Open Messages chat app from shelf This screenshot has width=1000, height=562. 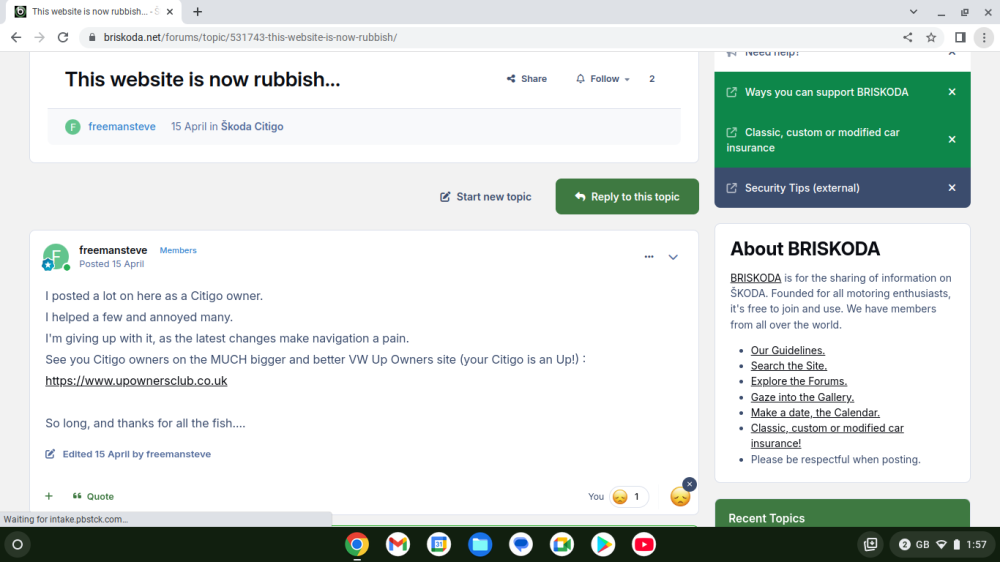pos(521,544)
